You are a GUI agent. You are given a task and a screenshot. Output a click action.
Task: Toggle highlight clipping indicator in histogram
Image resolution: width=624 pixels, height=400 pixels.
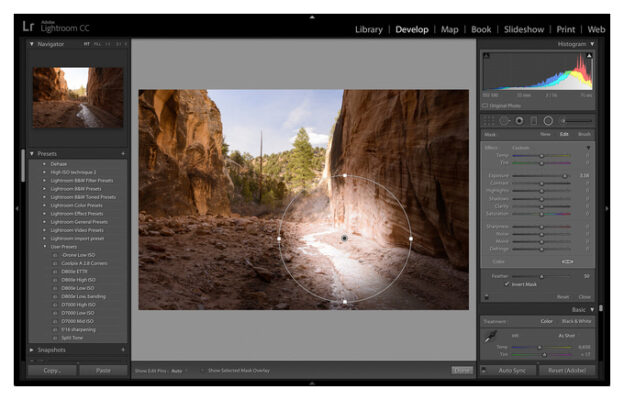[x=589, y=55]
